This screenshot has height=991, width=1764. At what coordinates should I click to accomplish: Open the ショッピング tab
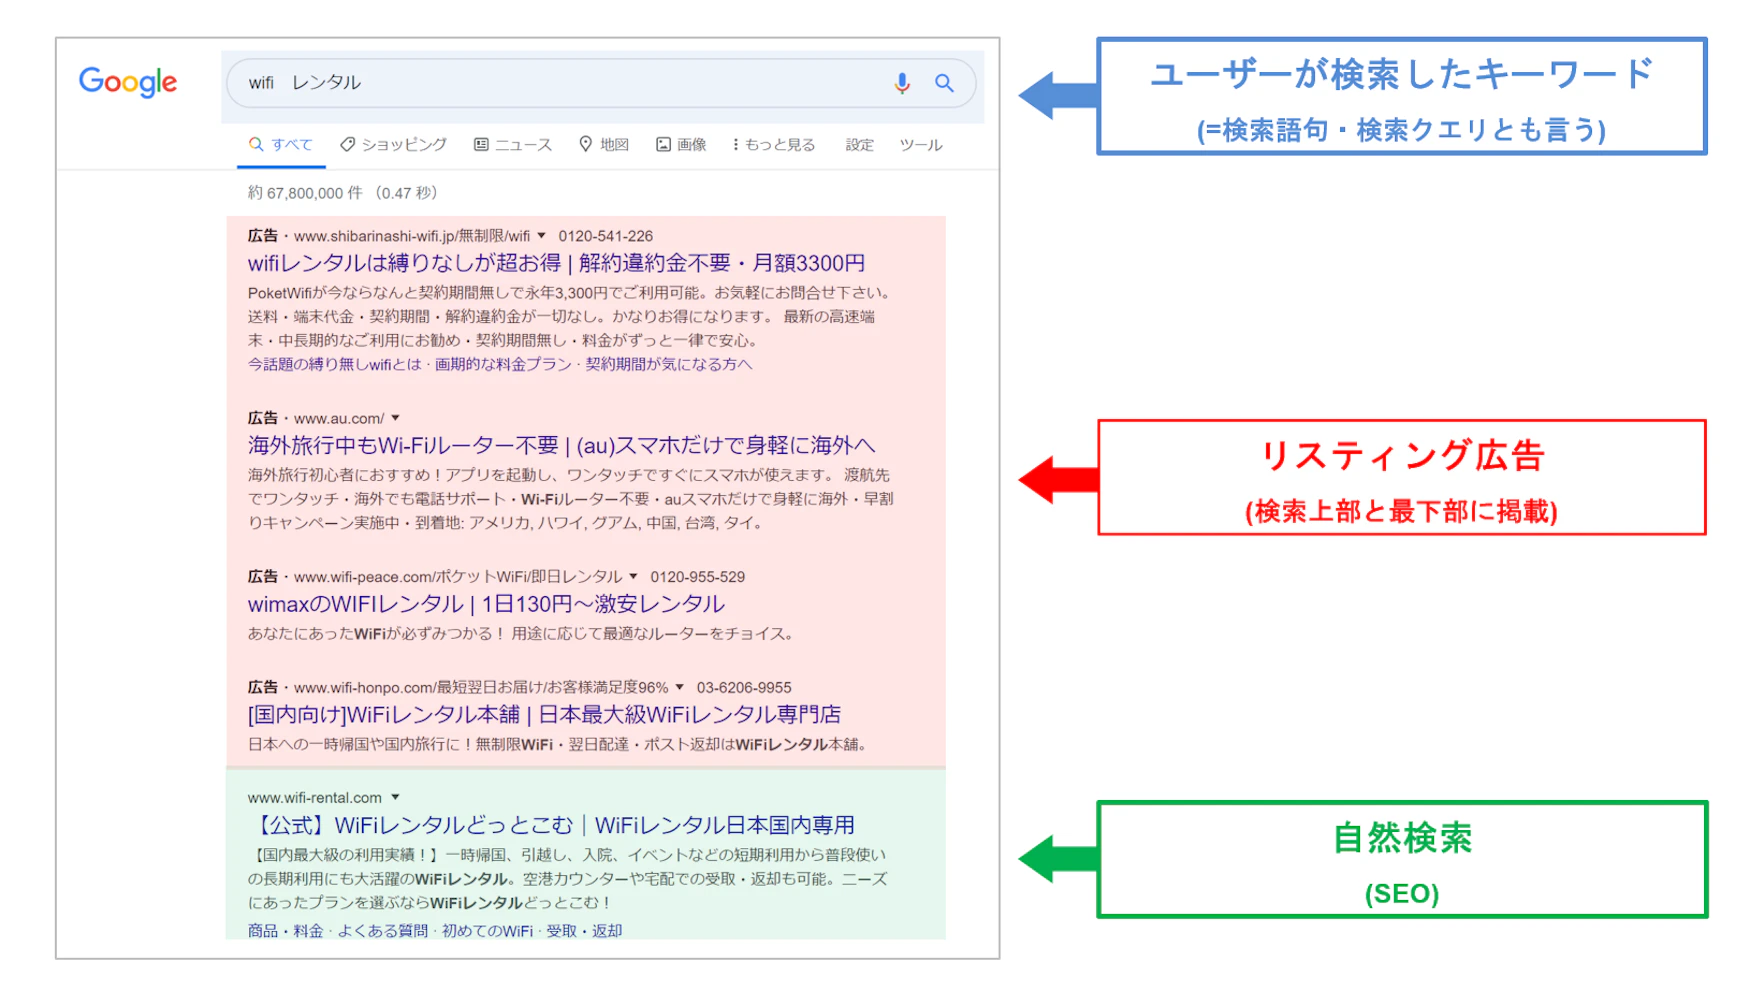coord(393,145)
